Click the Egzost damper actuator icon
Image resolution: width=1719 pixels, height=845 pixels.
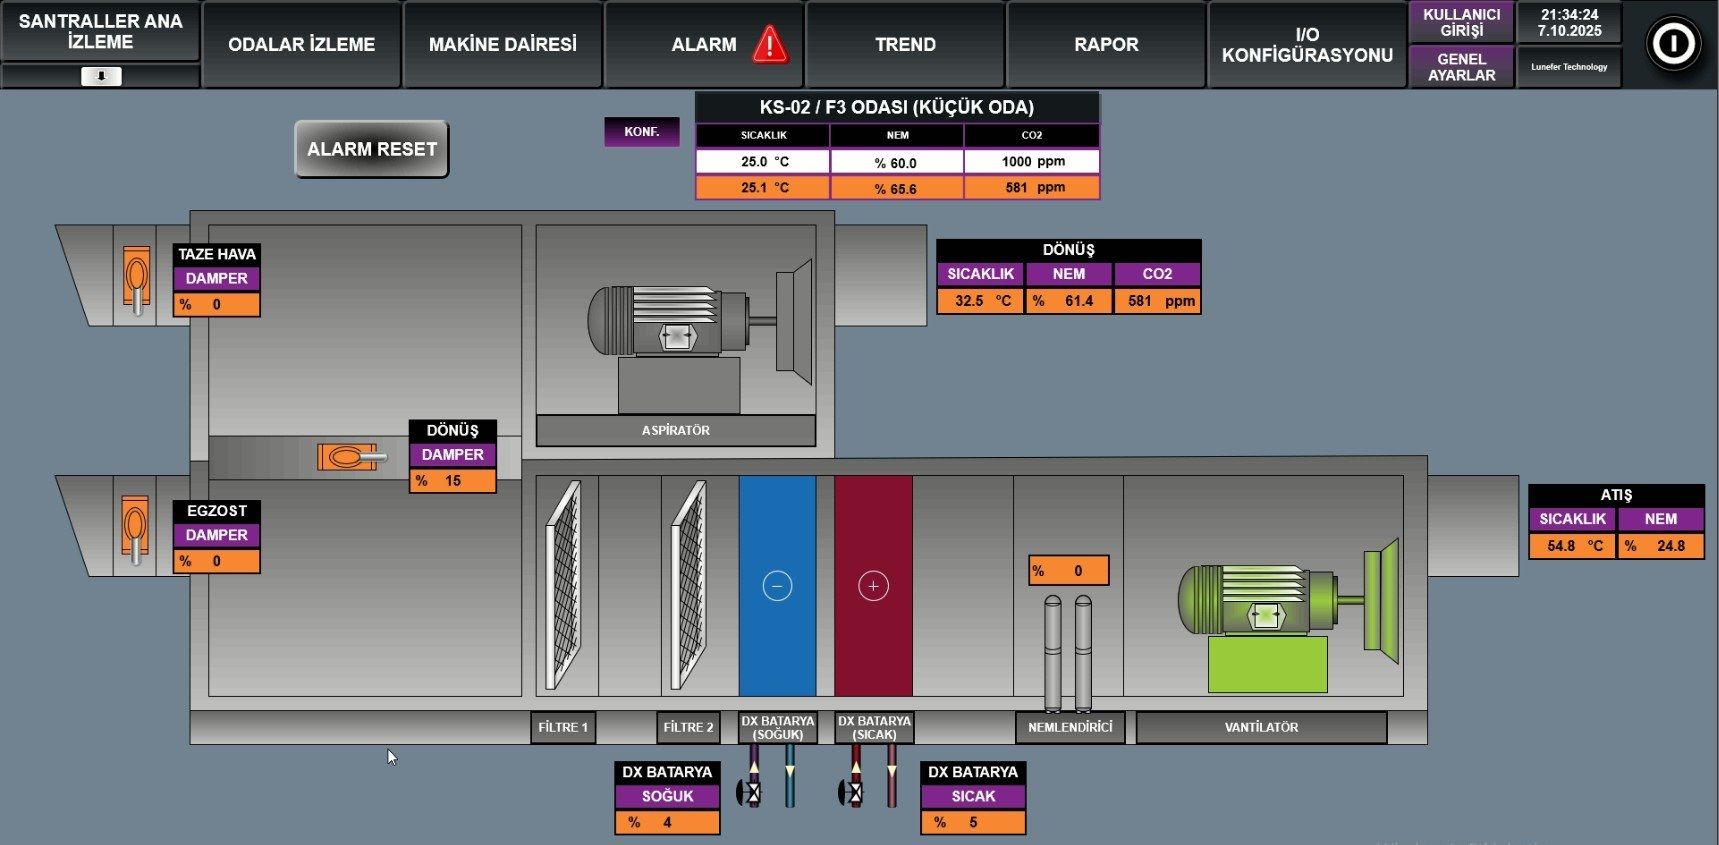coord(135,530)
